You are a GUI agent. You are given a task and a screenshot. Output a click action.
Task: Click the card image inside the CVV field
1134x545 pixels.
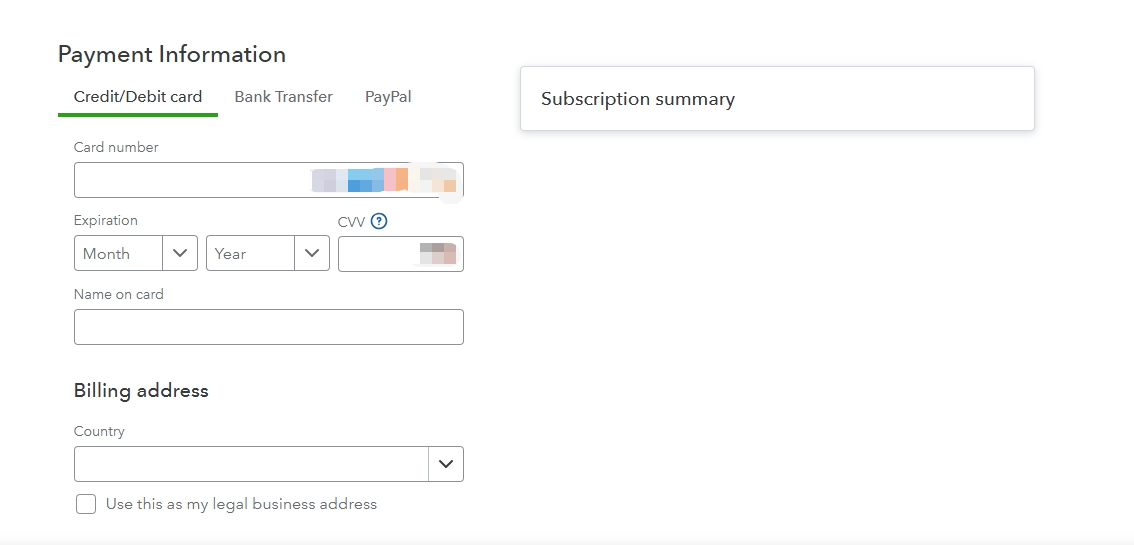(438, 254)
